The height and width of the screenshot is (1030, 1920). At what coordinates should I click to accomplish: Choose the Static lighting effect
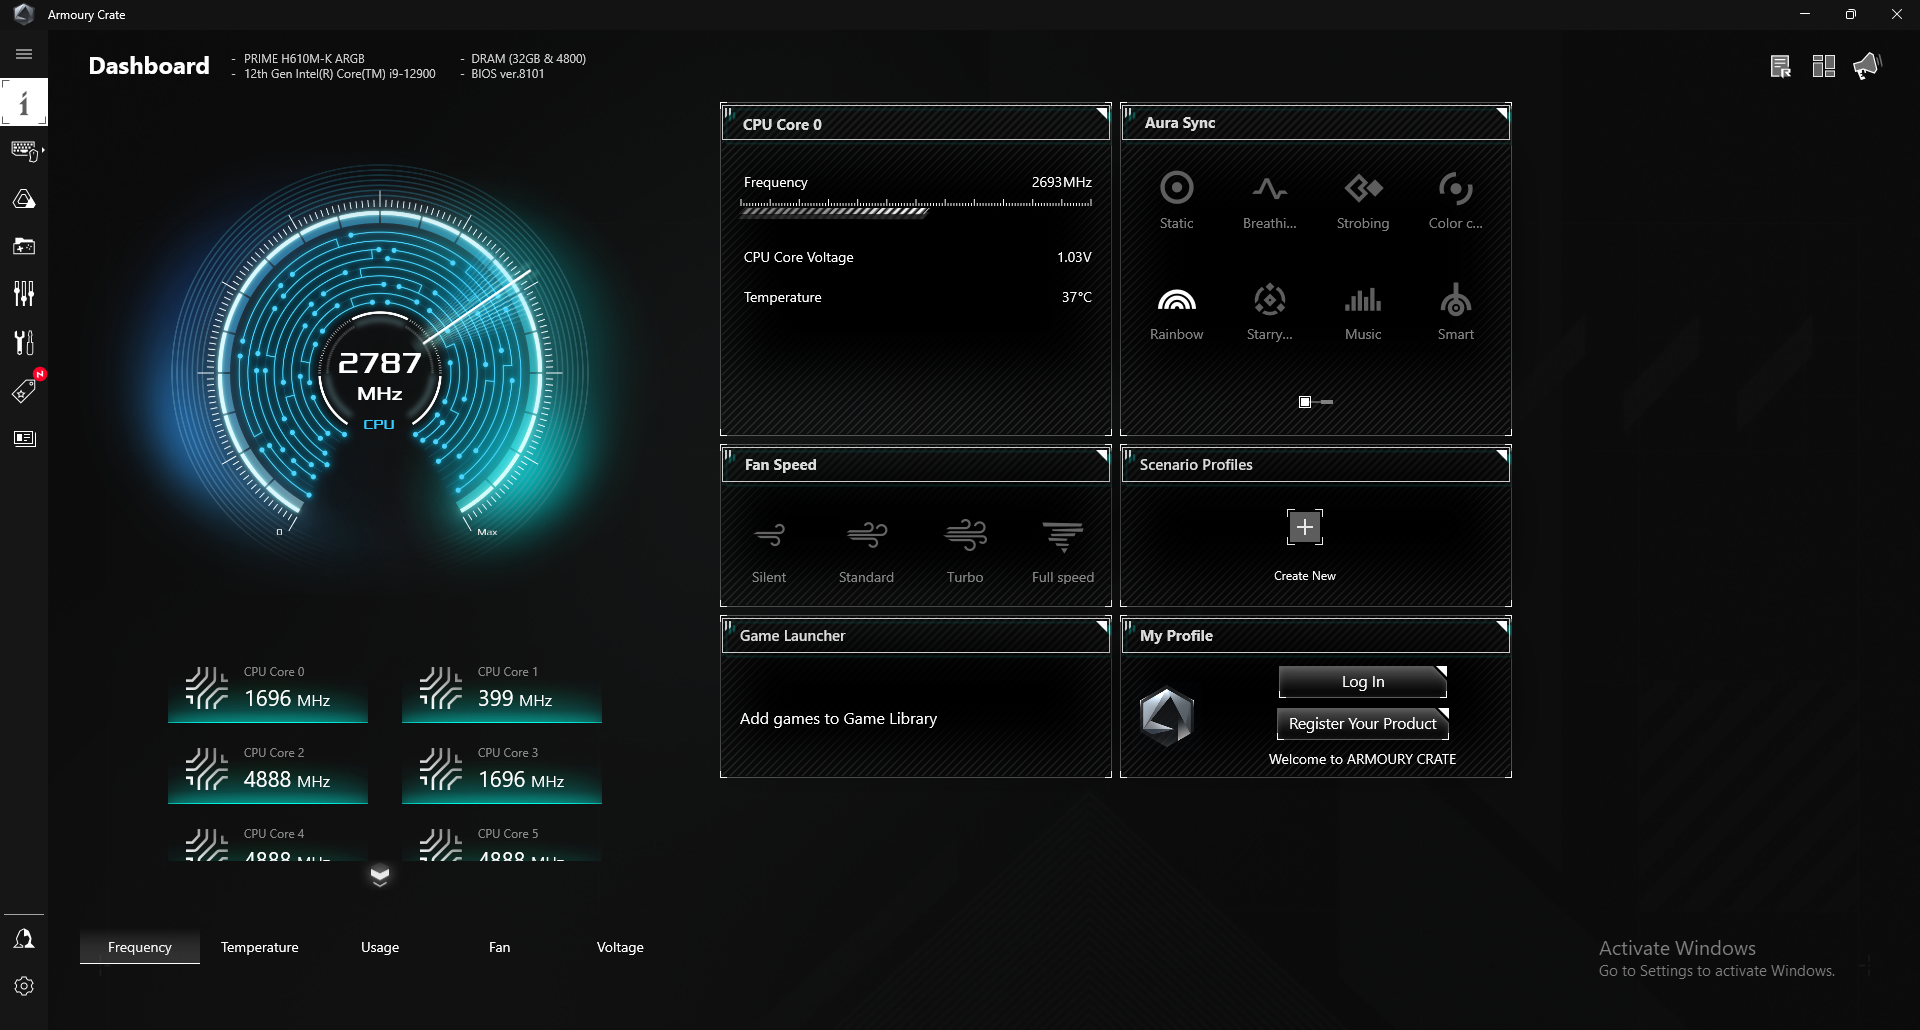click(x=1176, y=200)
